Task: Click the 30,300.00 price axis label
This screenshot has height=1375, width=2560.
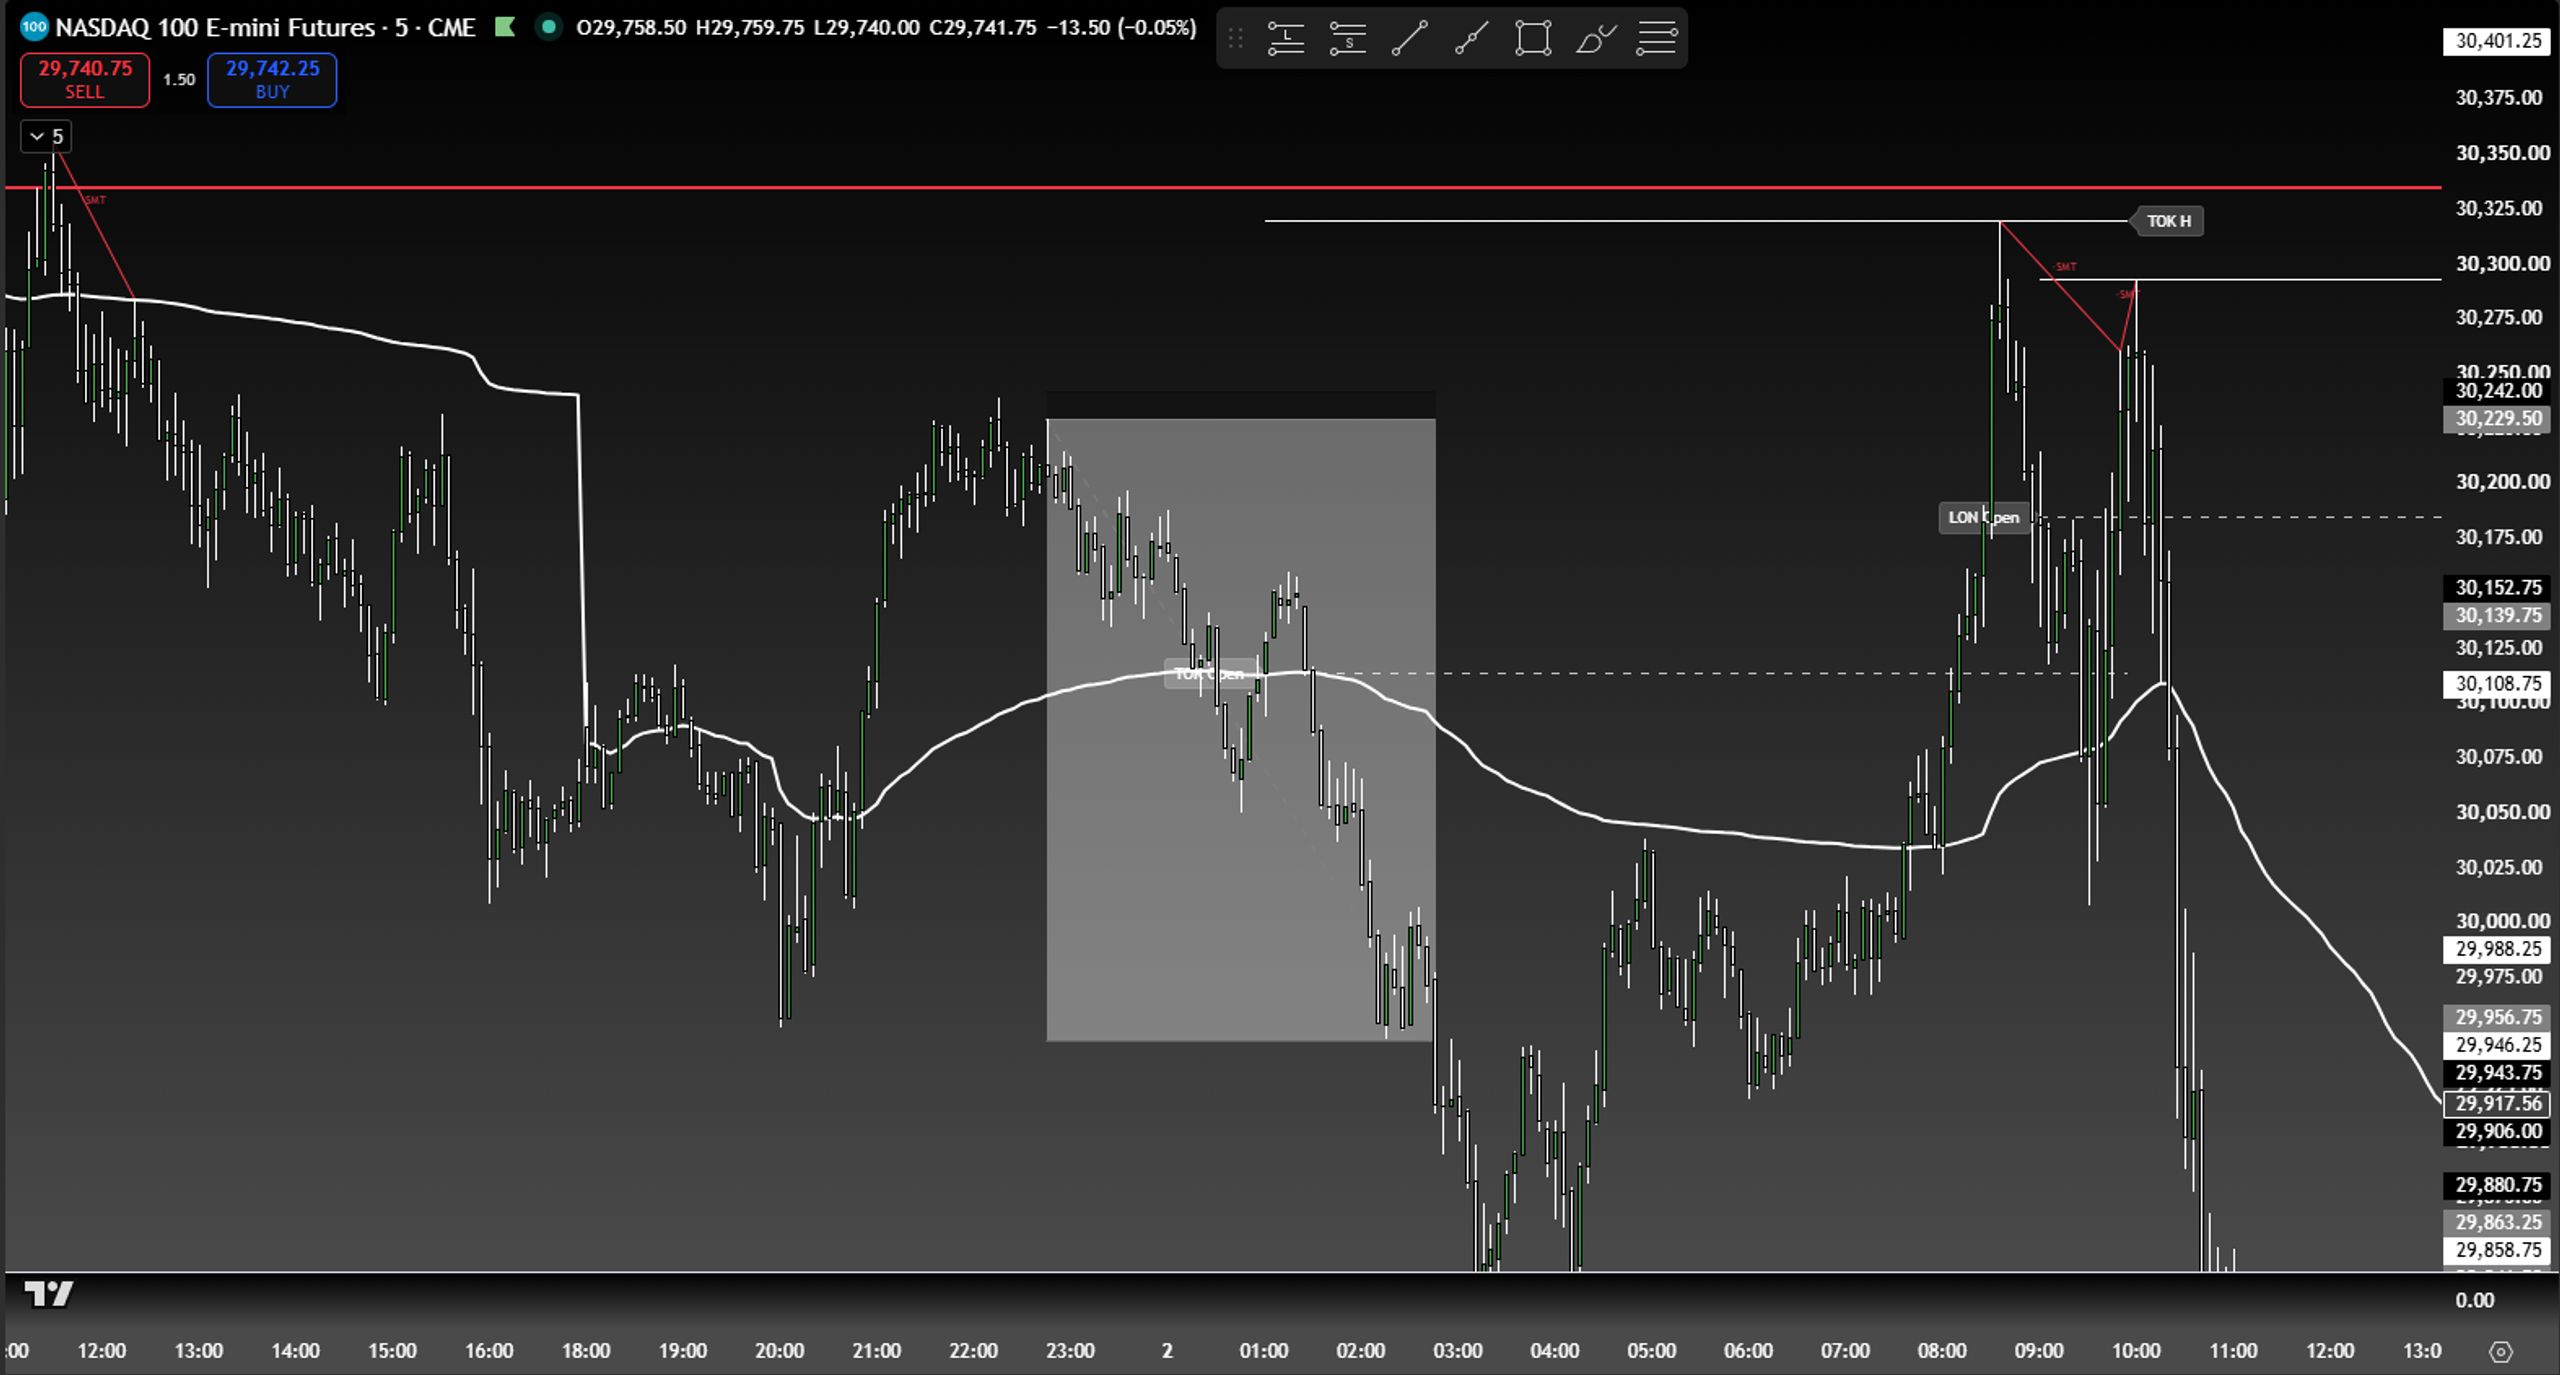Action: click(x=2503, y=264)
